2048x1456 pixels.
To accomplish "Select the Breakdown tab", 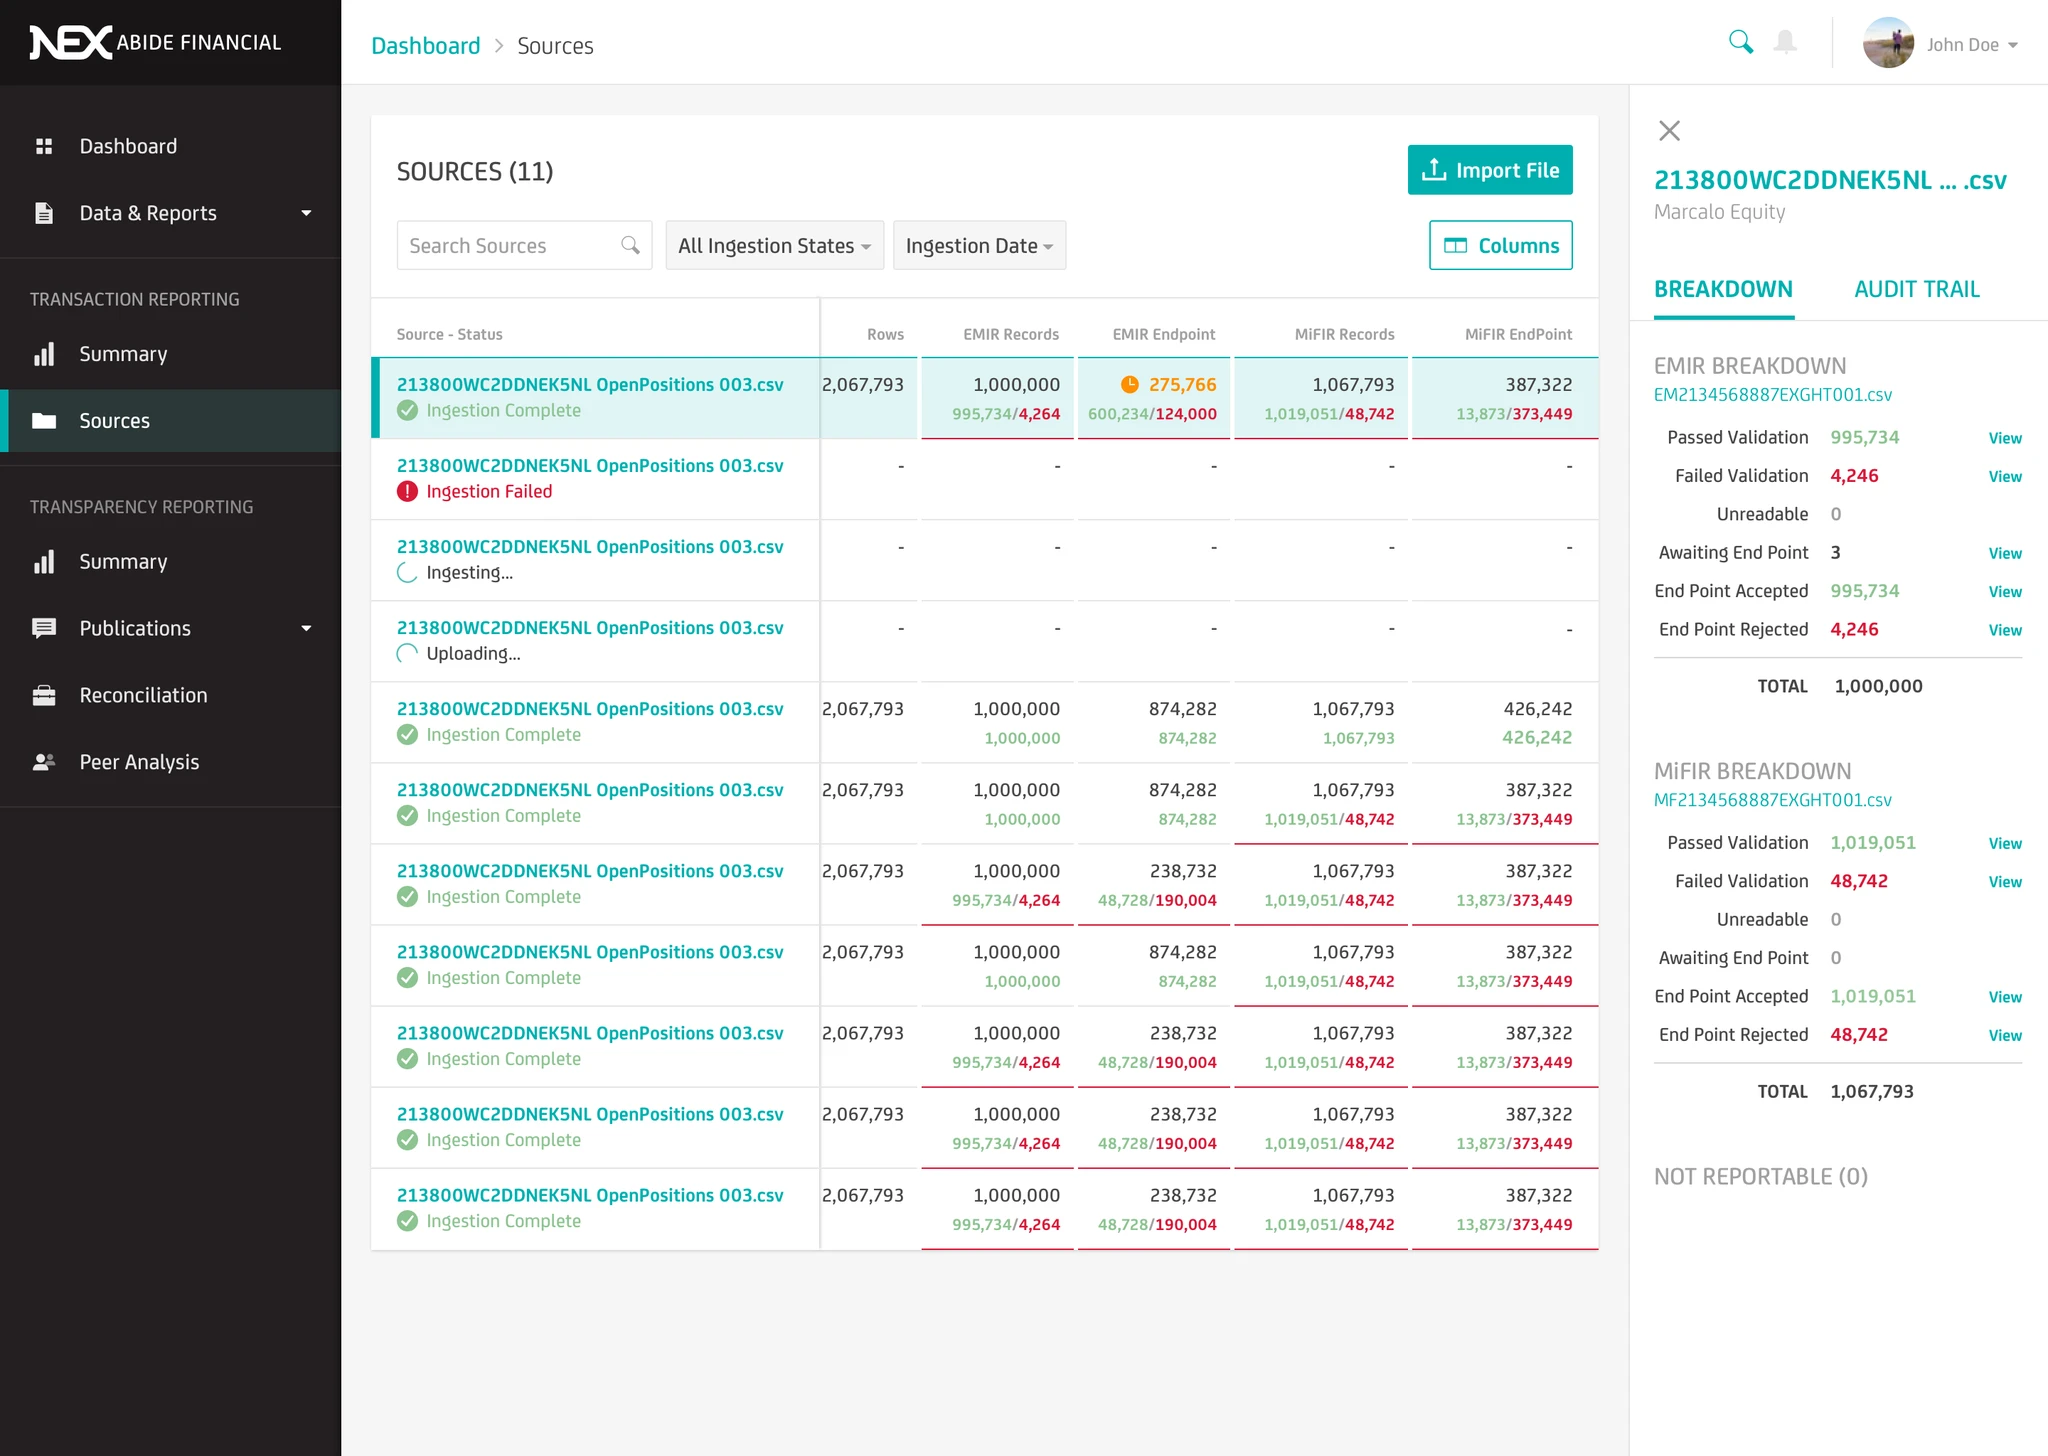I will (x=1723, y=289).
